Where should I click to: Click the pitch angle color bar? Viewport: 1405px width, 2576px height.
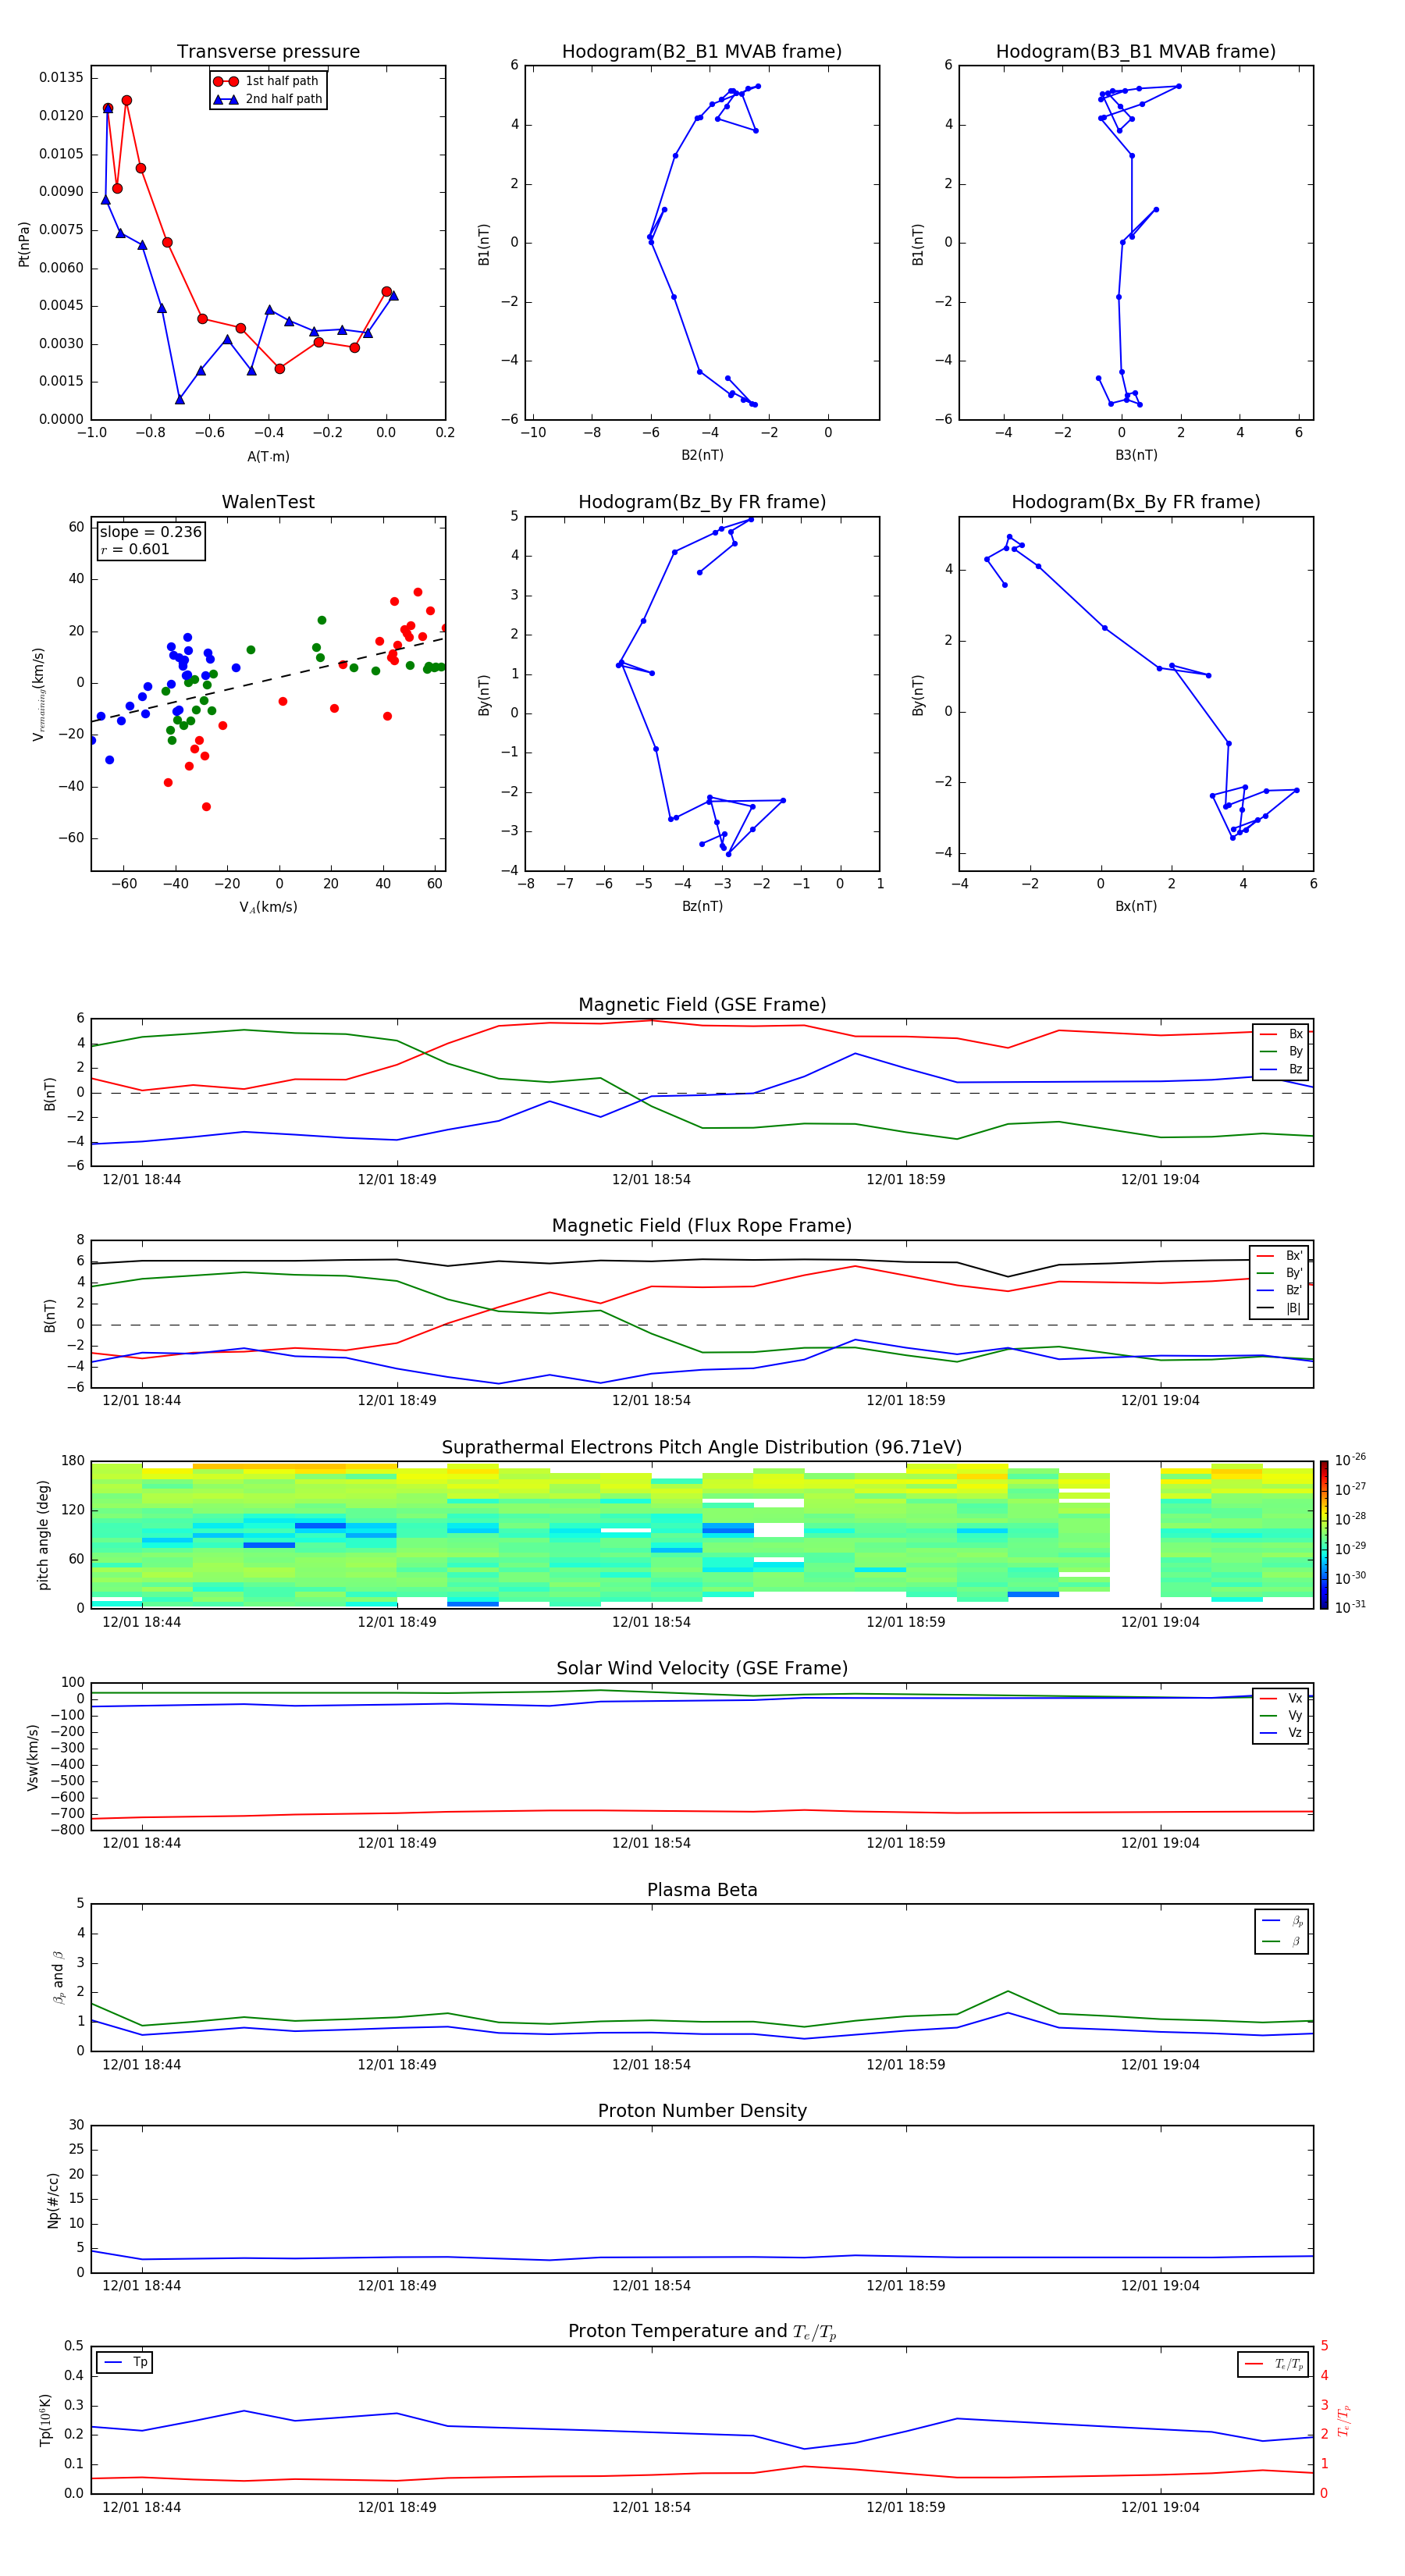(x=1324, y=1535)
